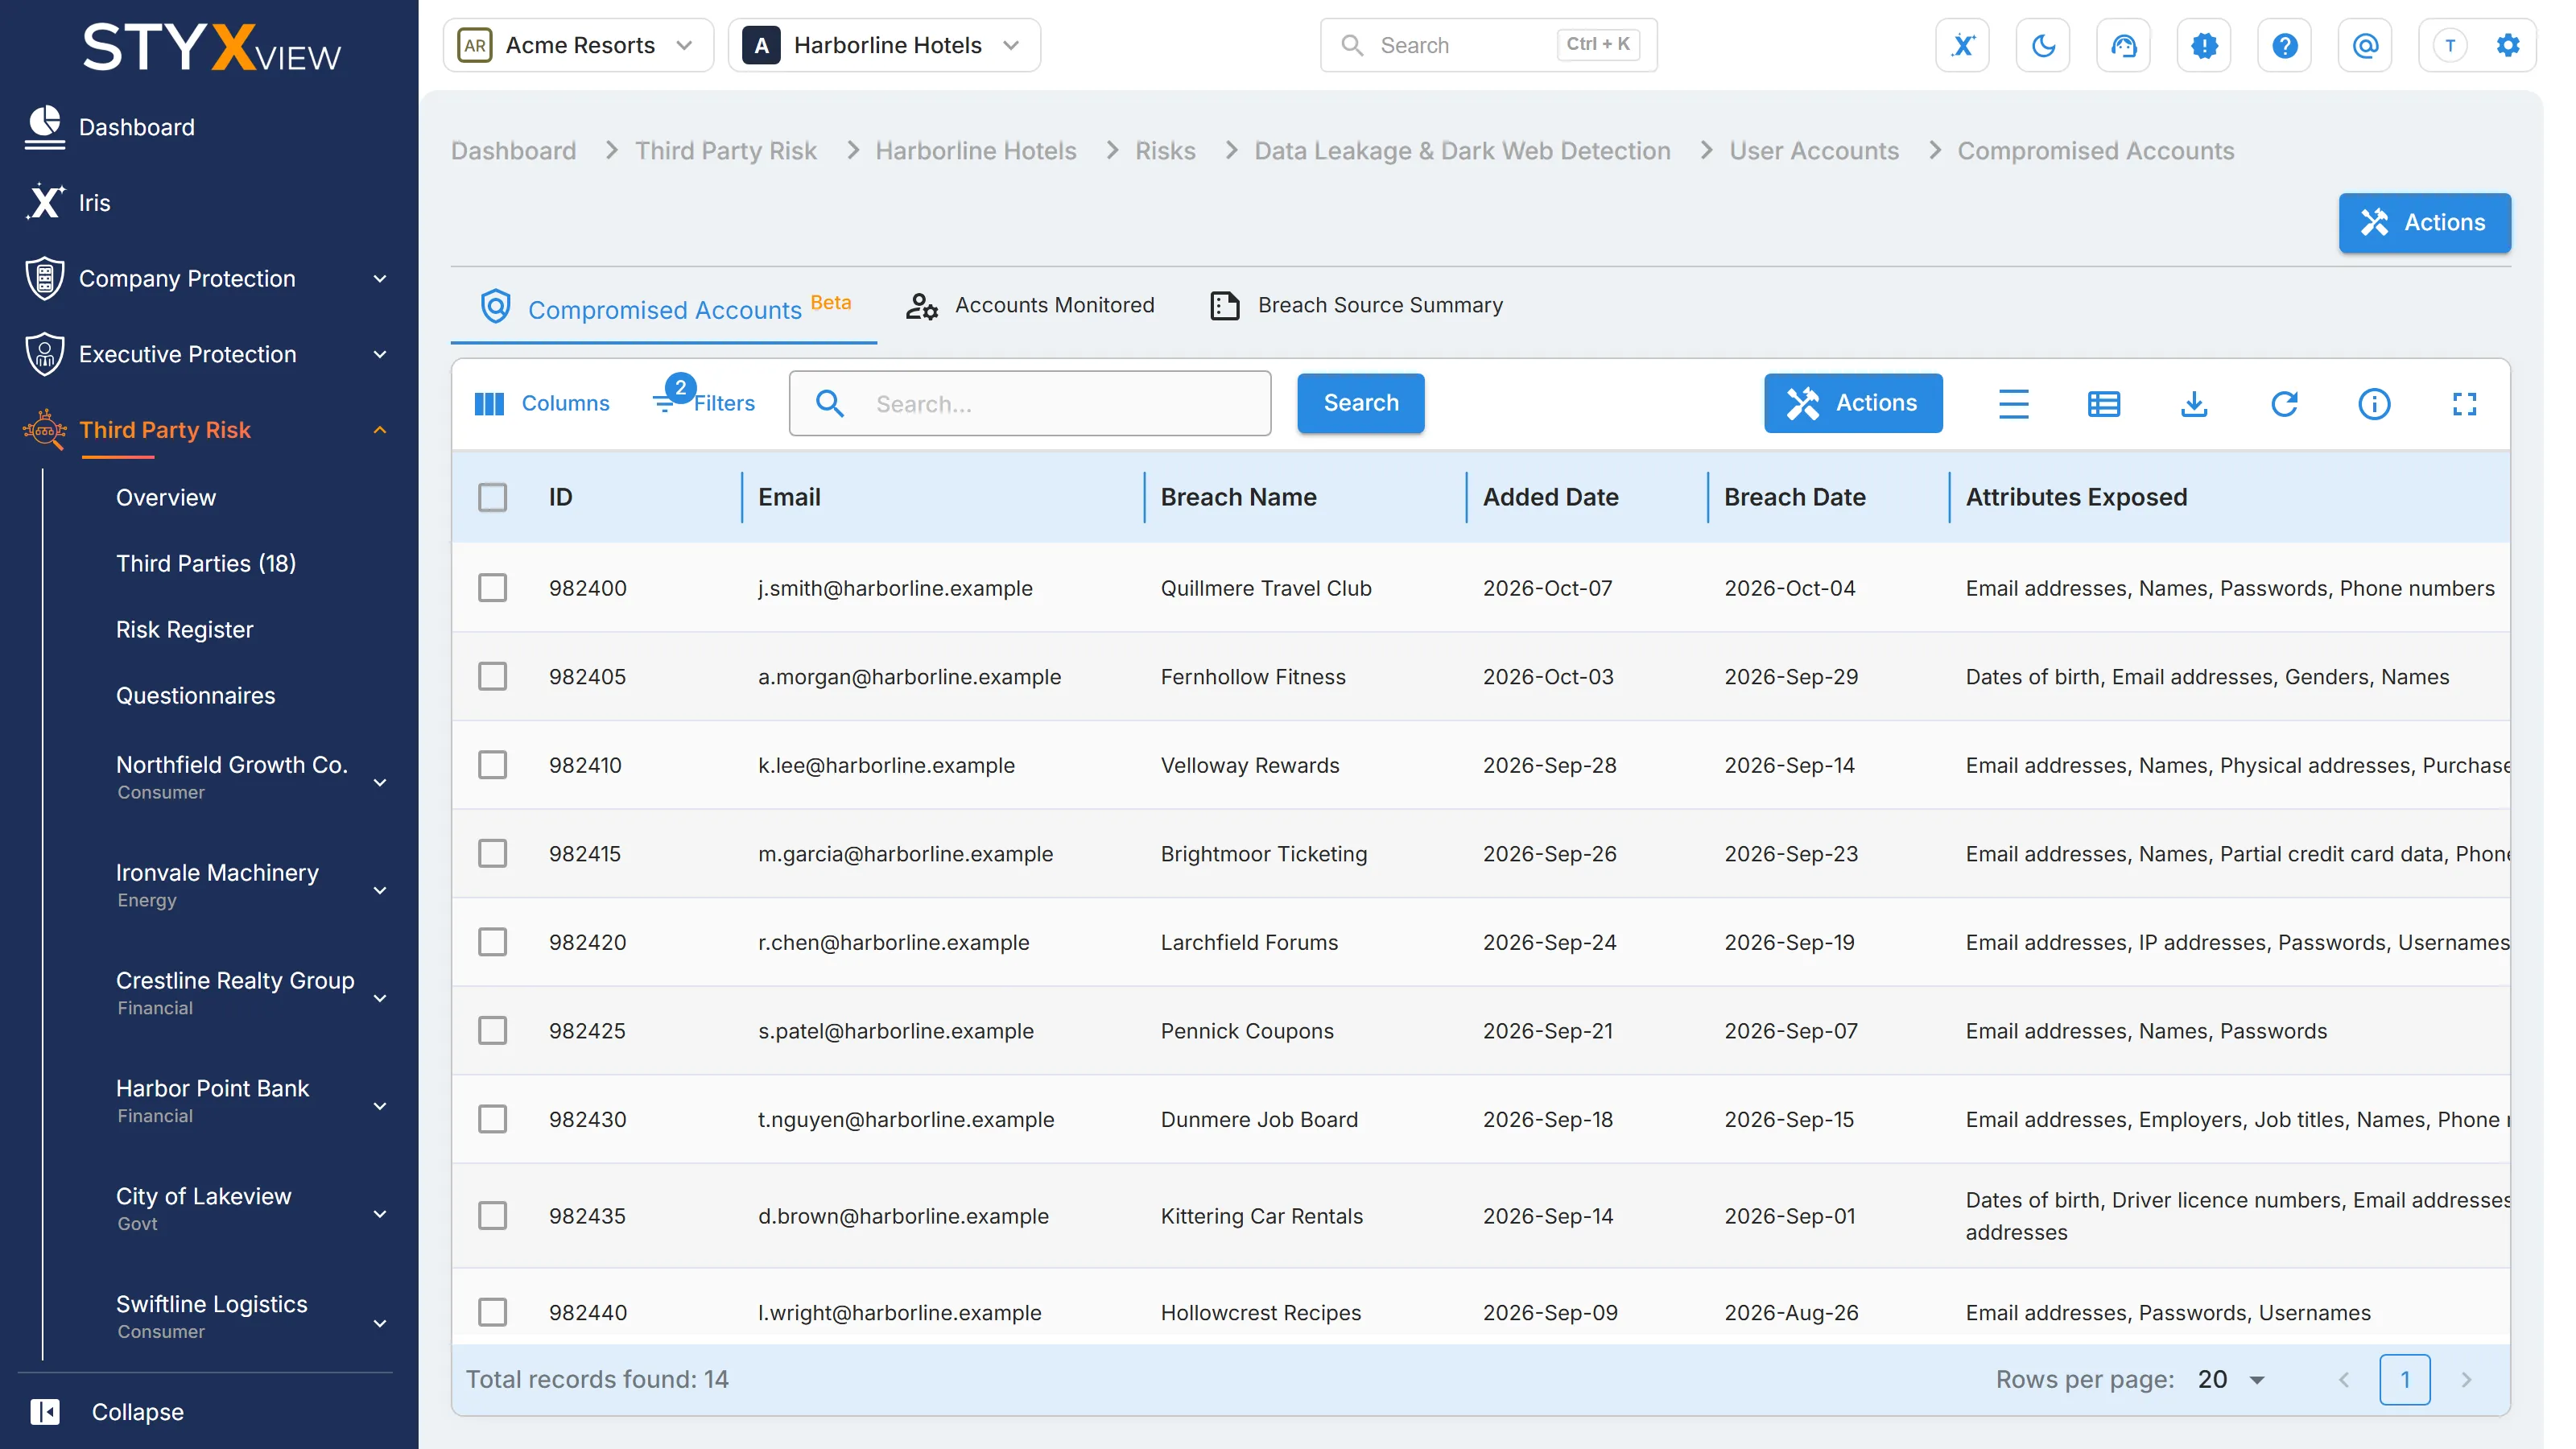The width and height of the screenshot is (2576, 1449).
Task: Go to User Accounts breadcrumb
Action: point(1813,150)
